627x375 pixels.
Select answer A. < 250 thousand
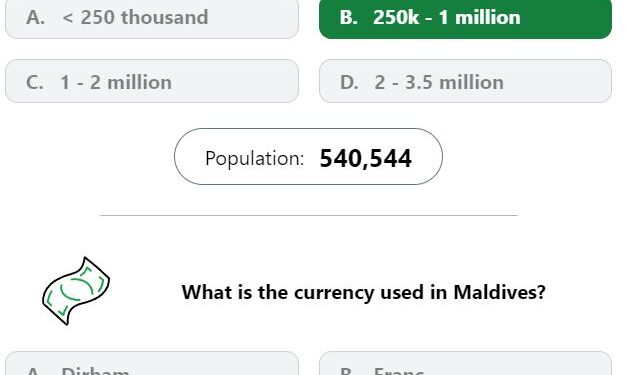coord(152,18)
